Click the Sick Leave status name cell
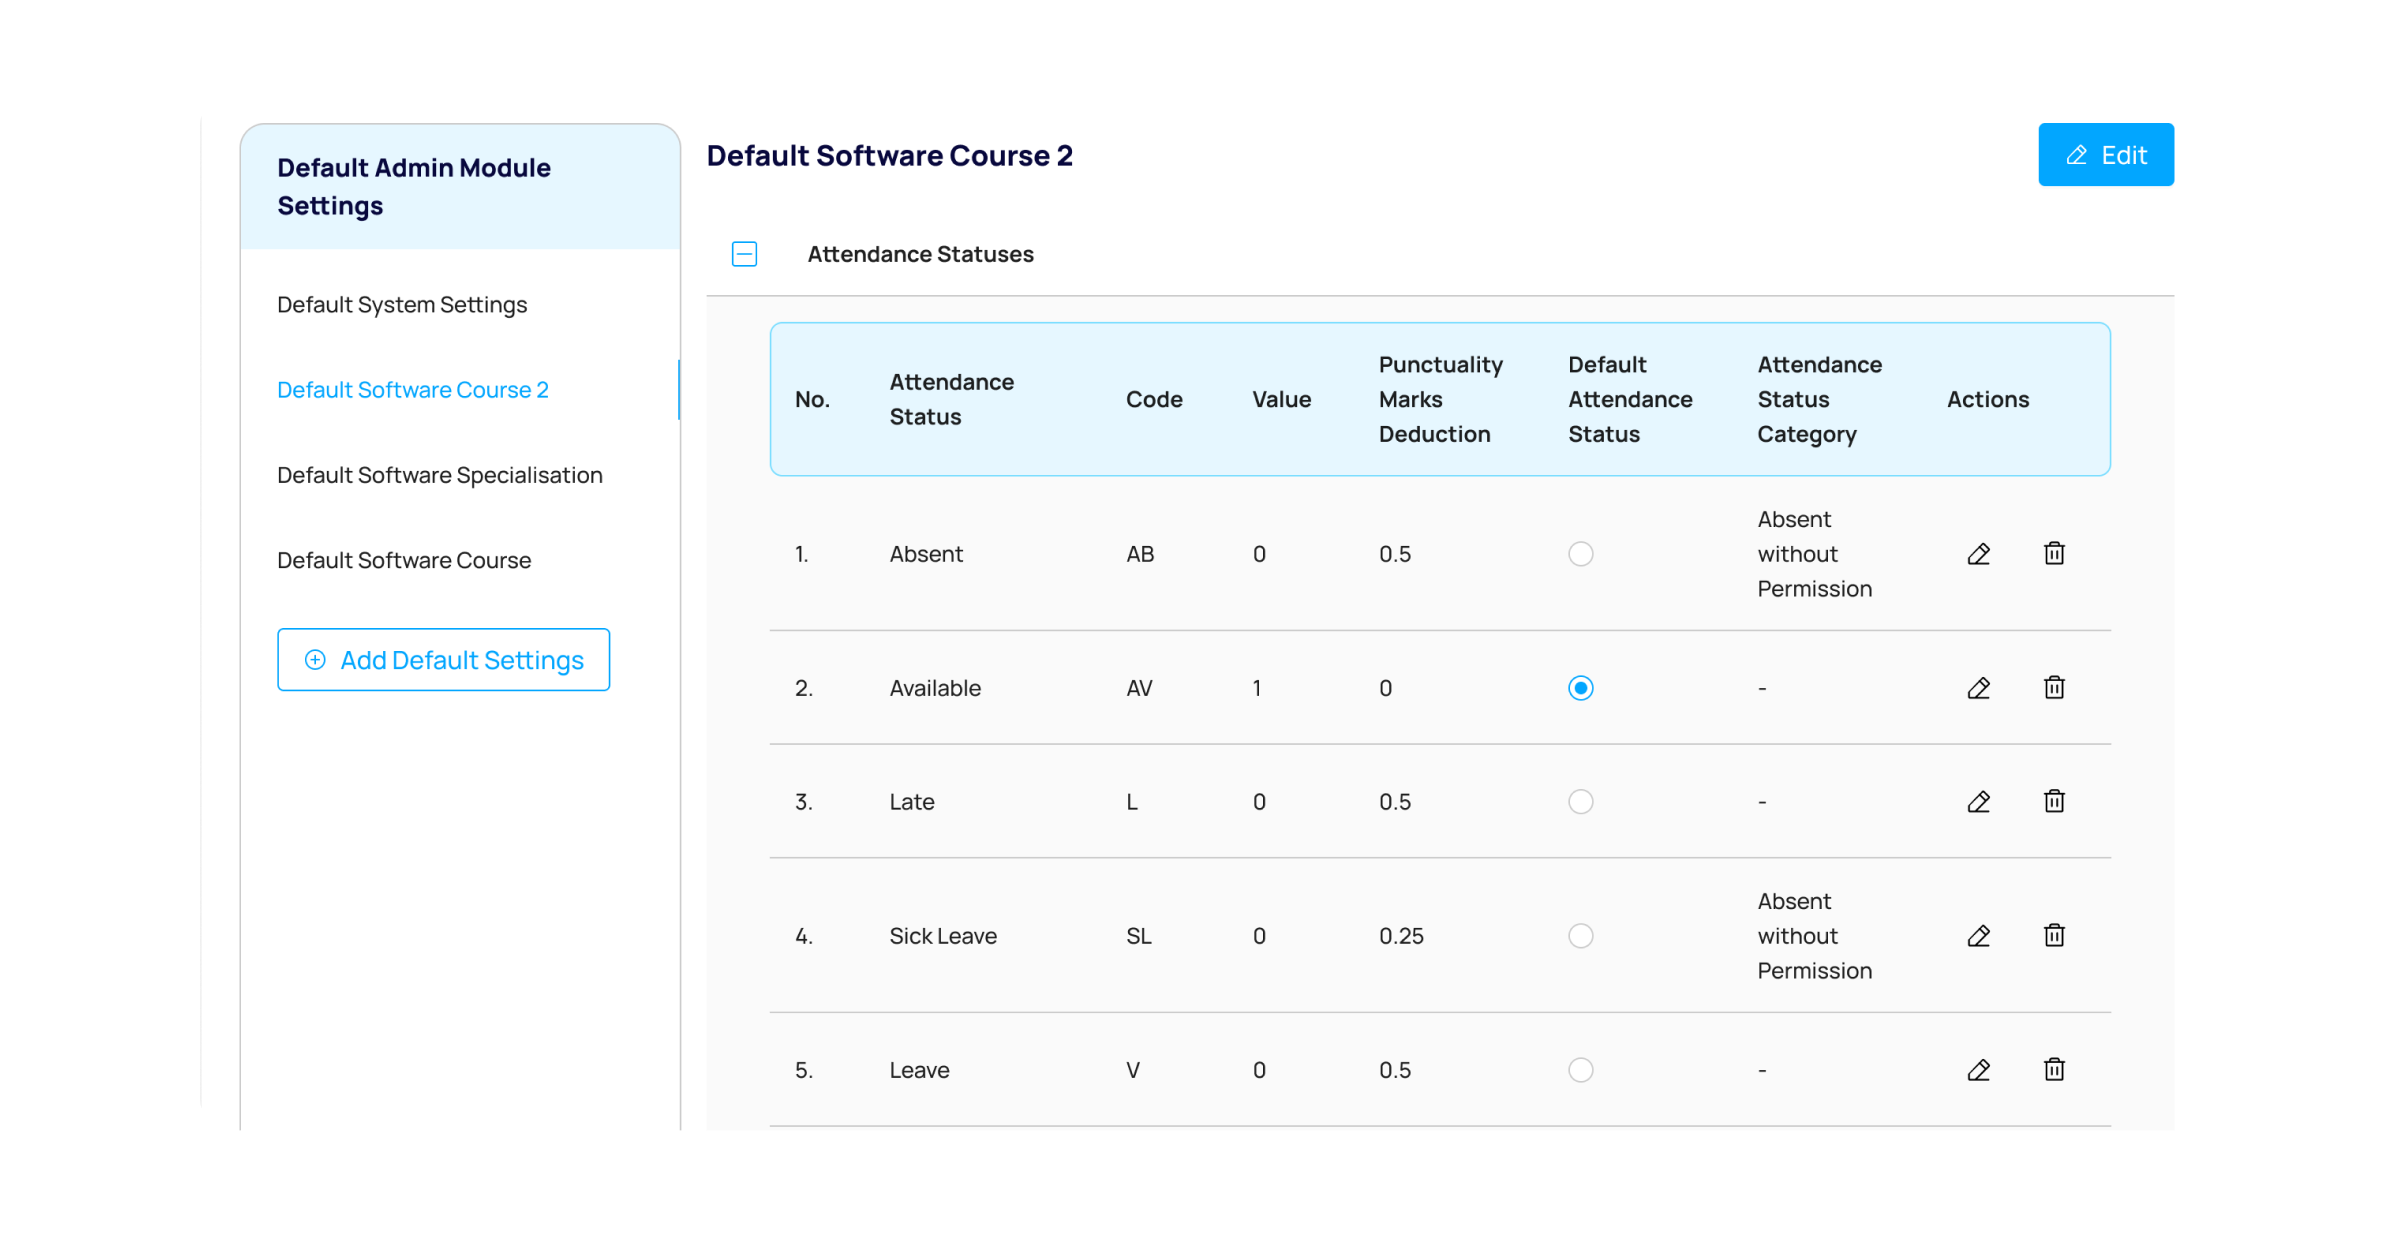The image size is (2400, 1234). pyautogui.click(x=943, y=936)
